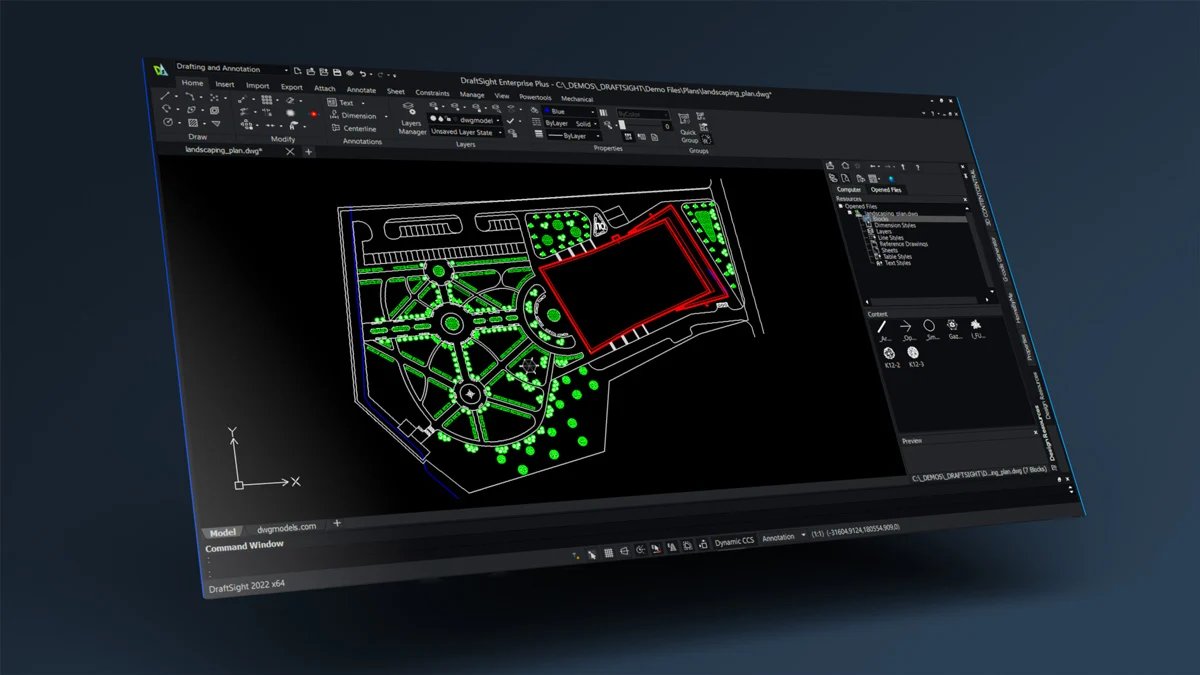Open the Annotation scale dropdown in status bar

tap(784, 537)
